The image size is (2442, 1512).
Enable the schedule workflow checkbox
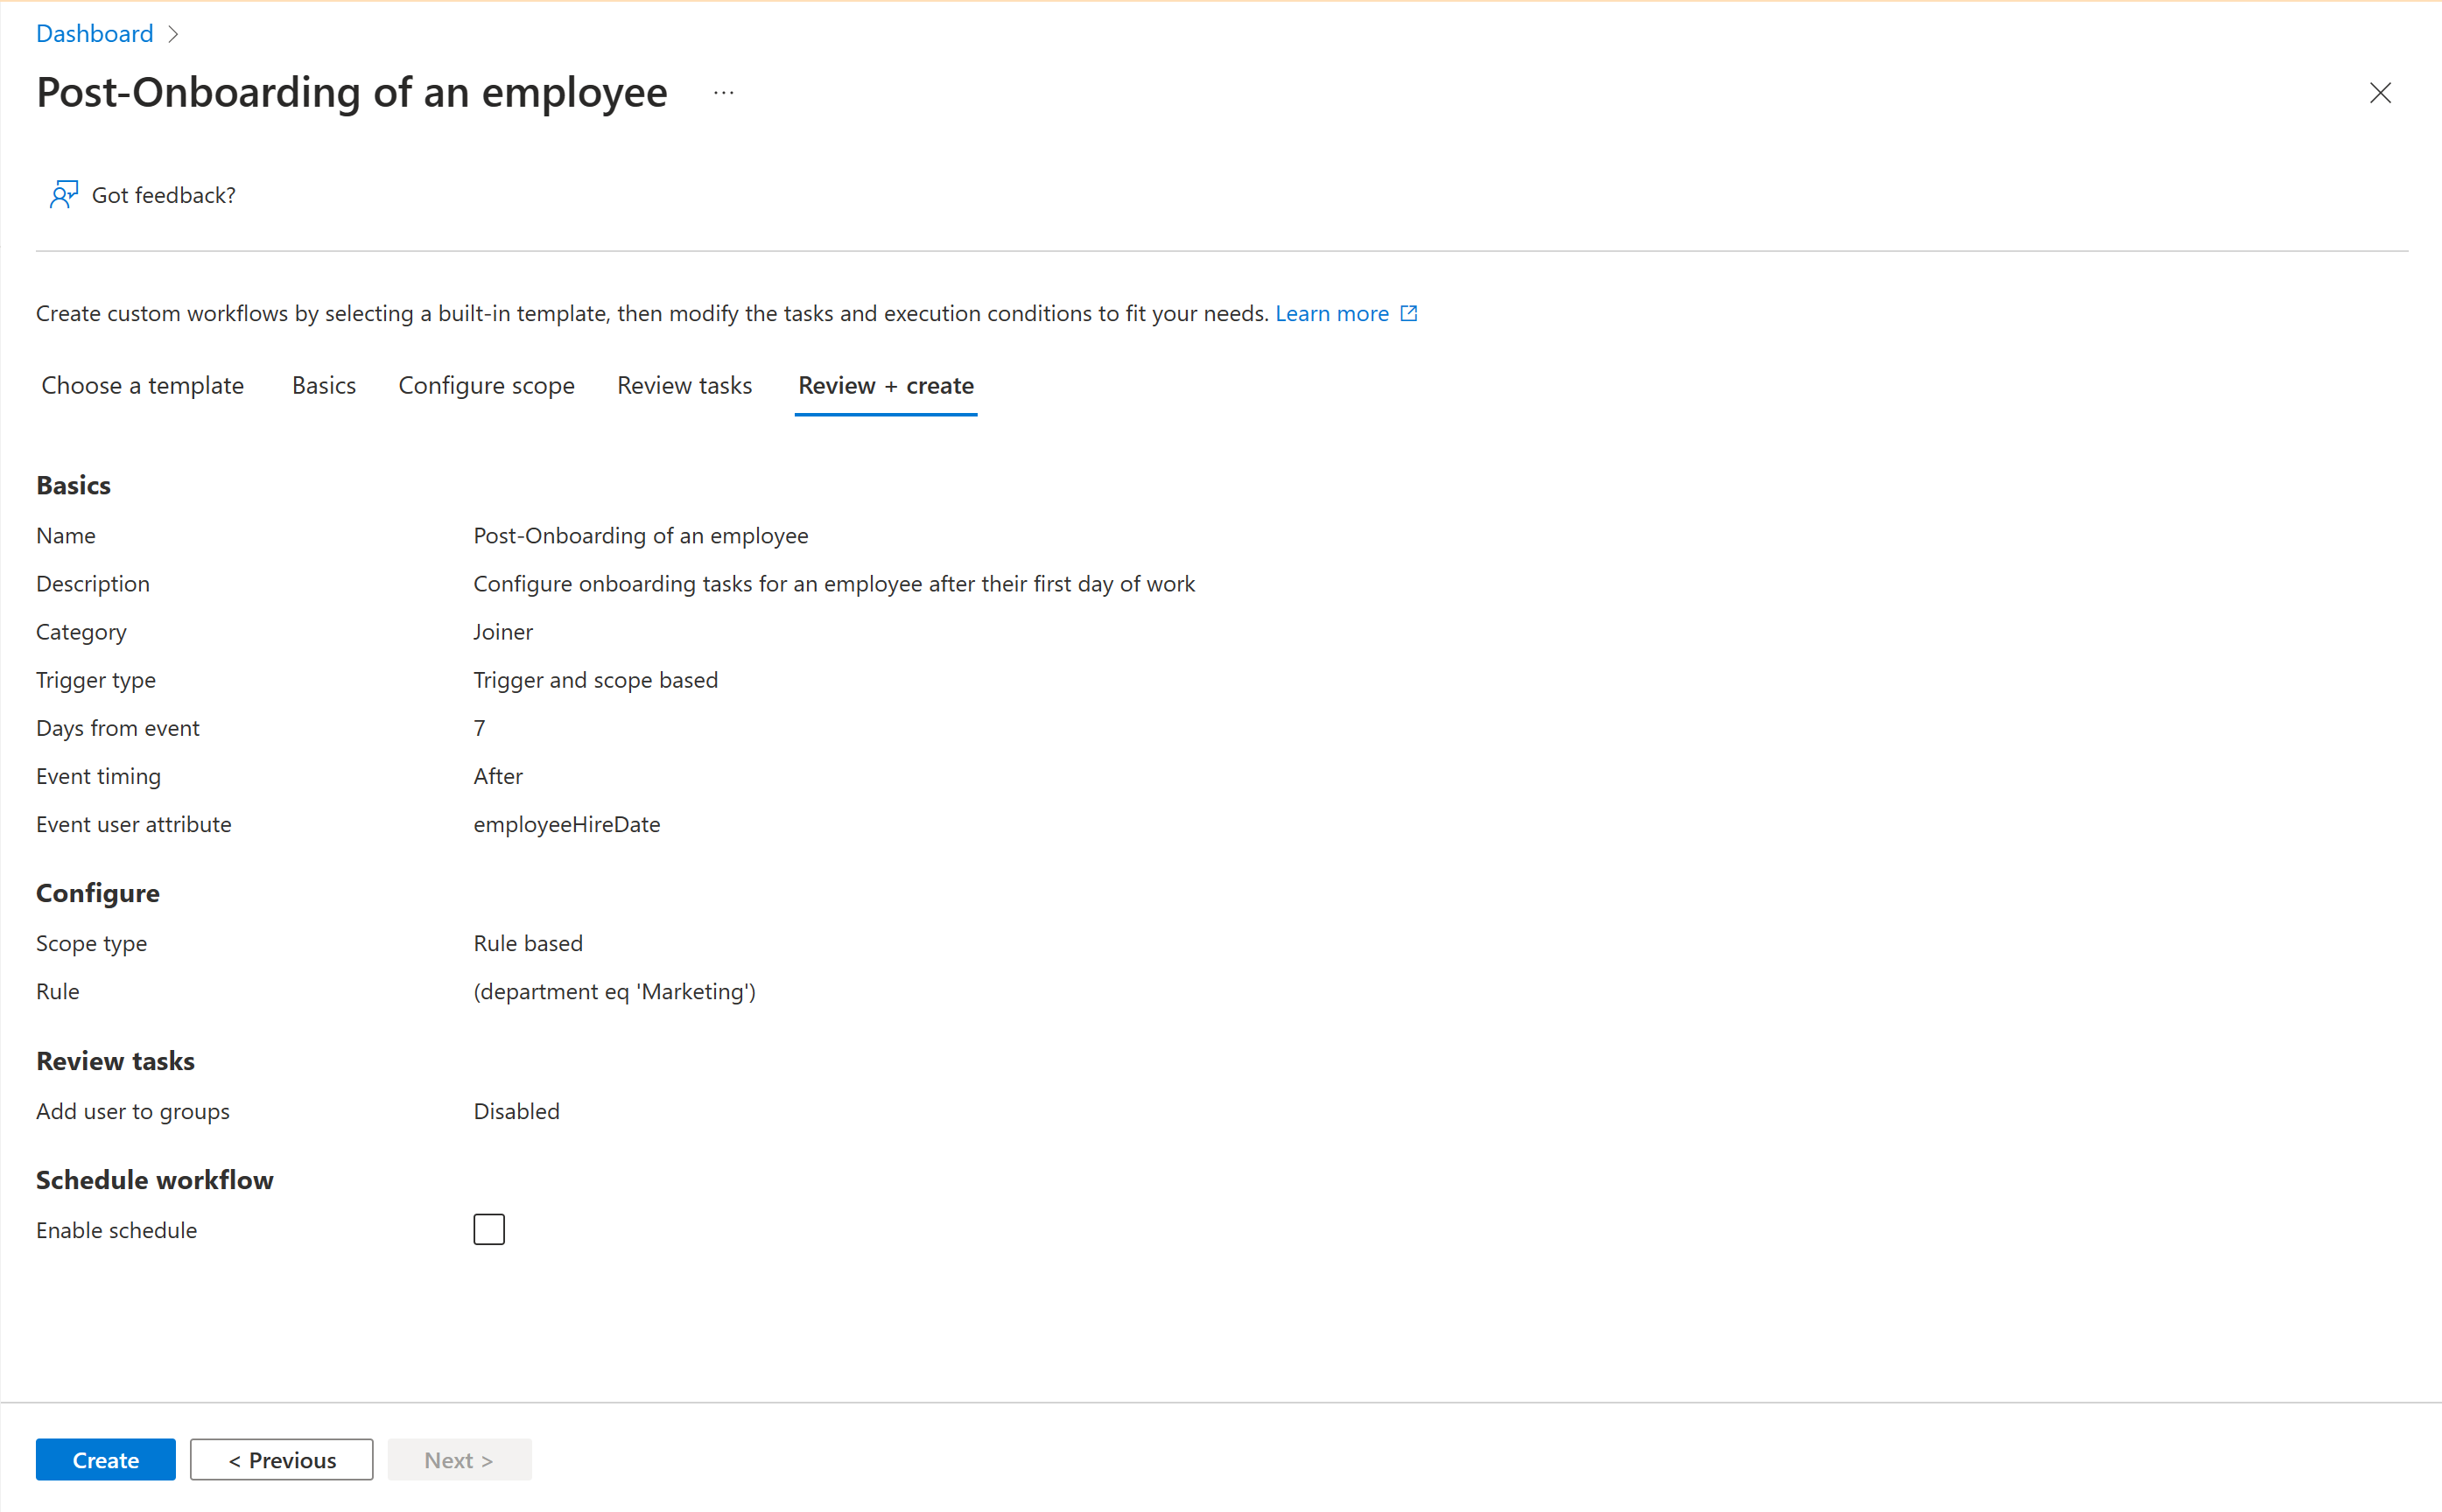488,1229
